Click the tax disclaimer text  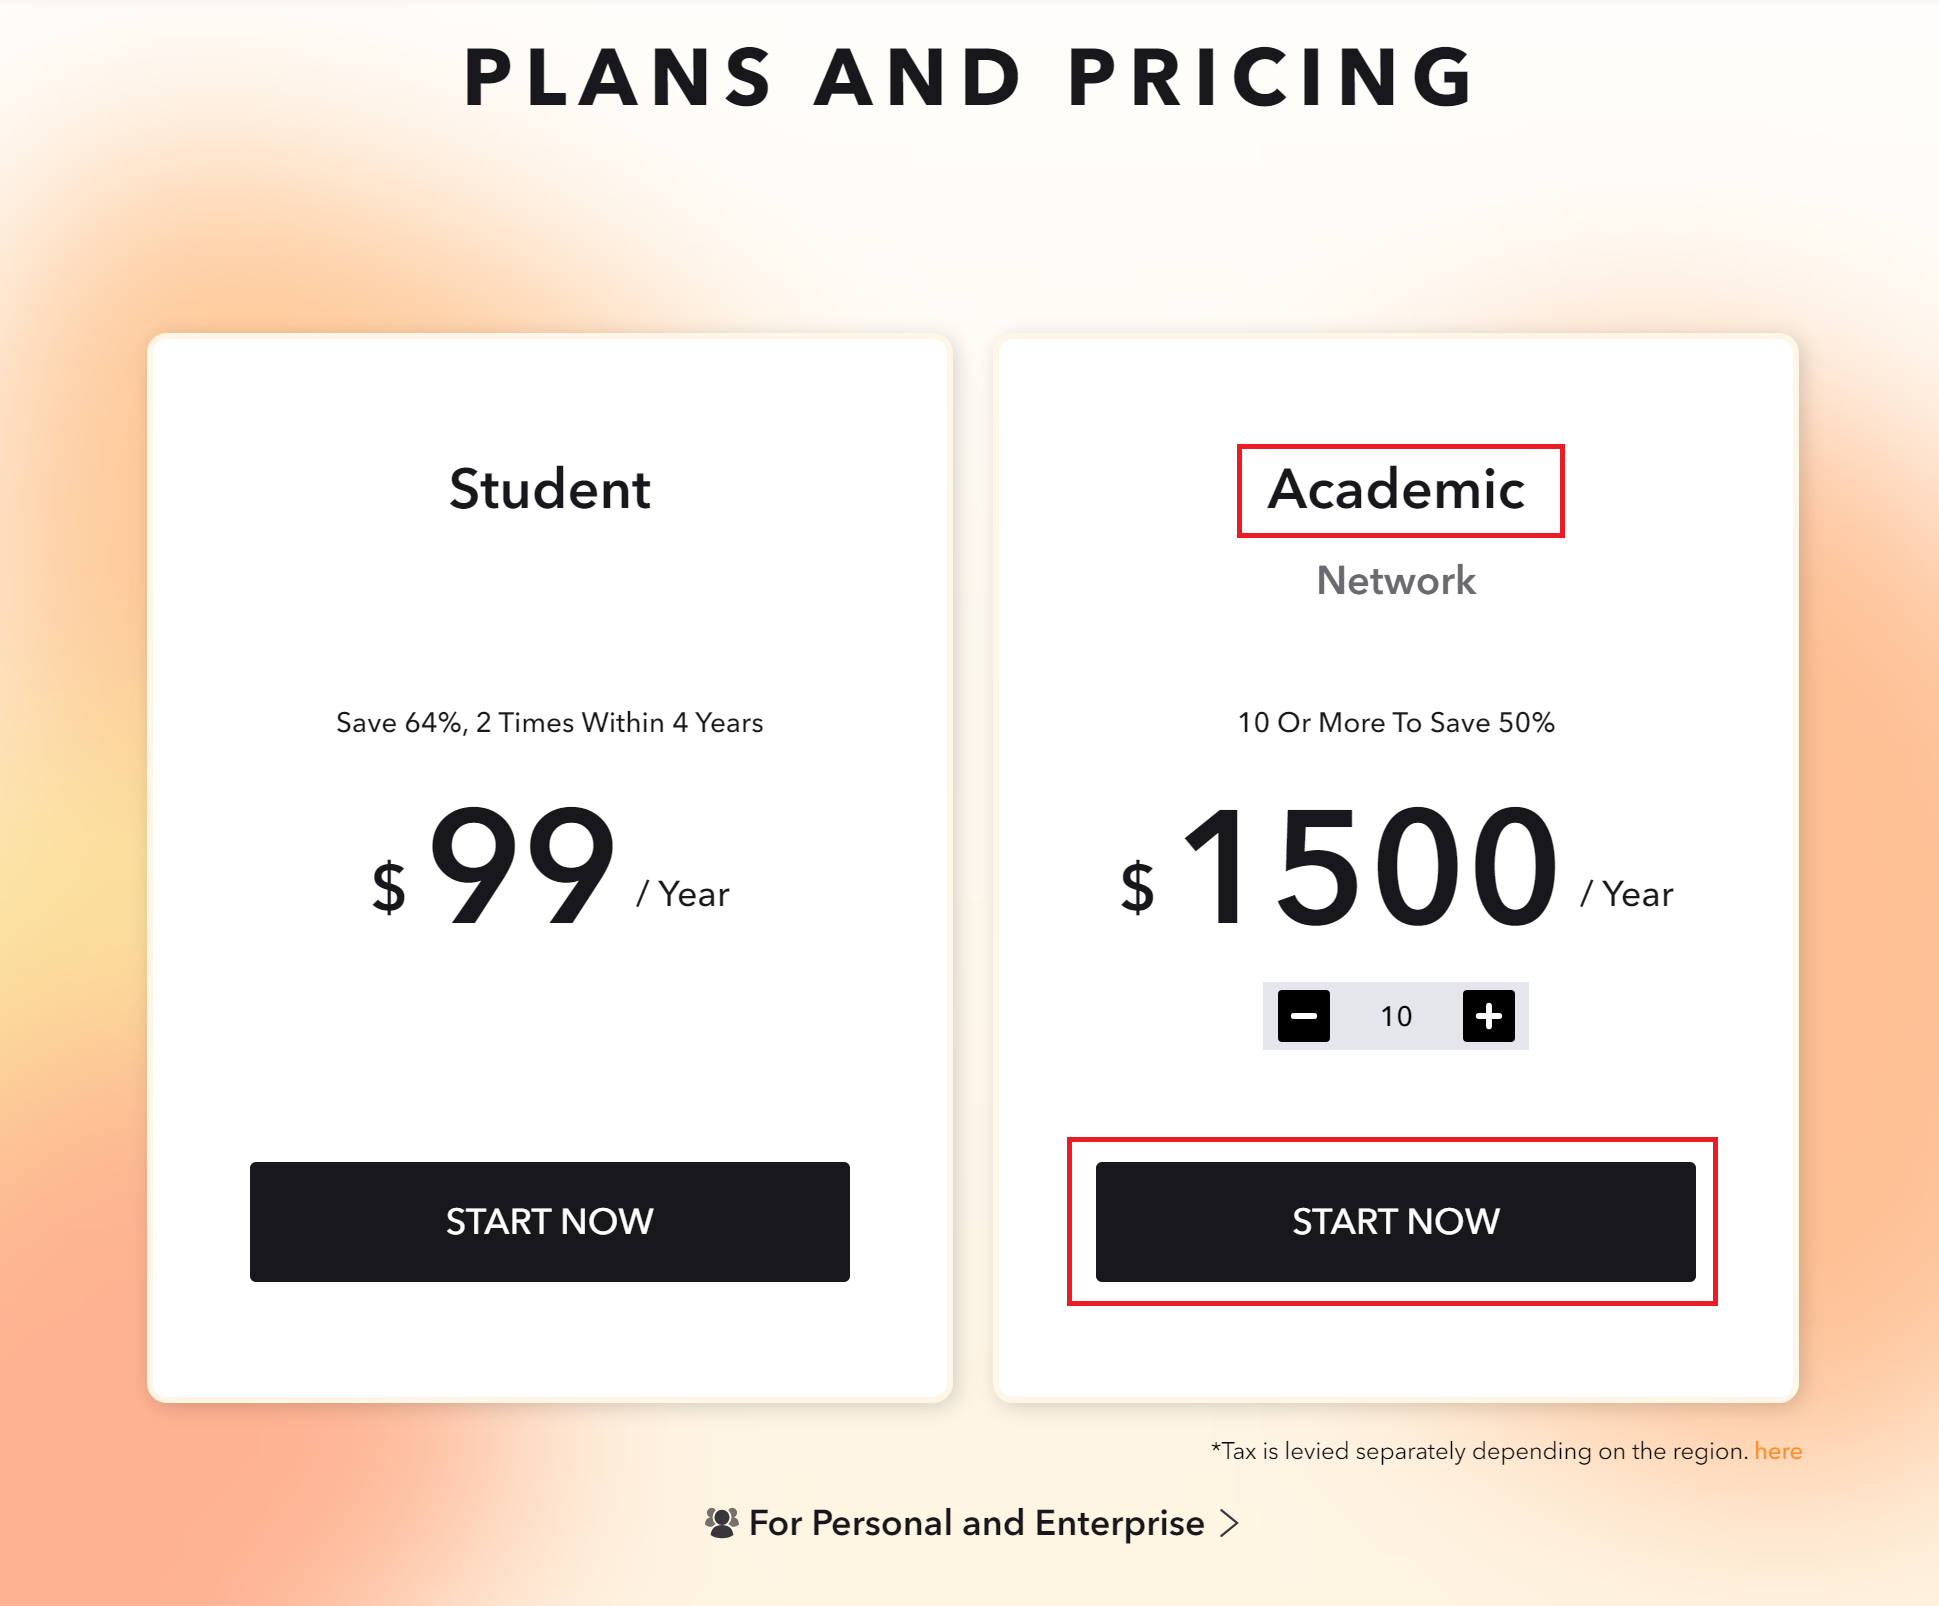point(1480,1450)
